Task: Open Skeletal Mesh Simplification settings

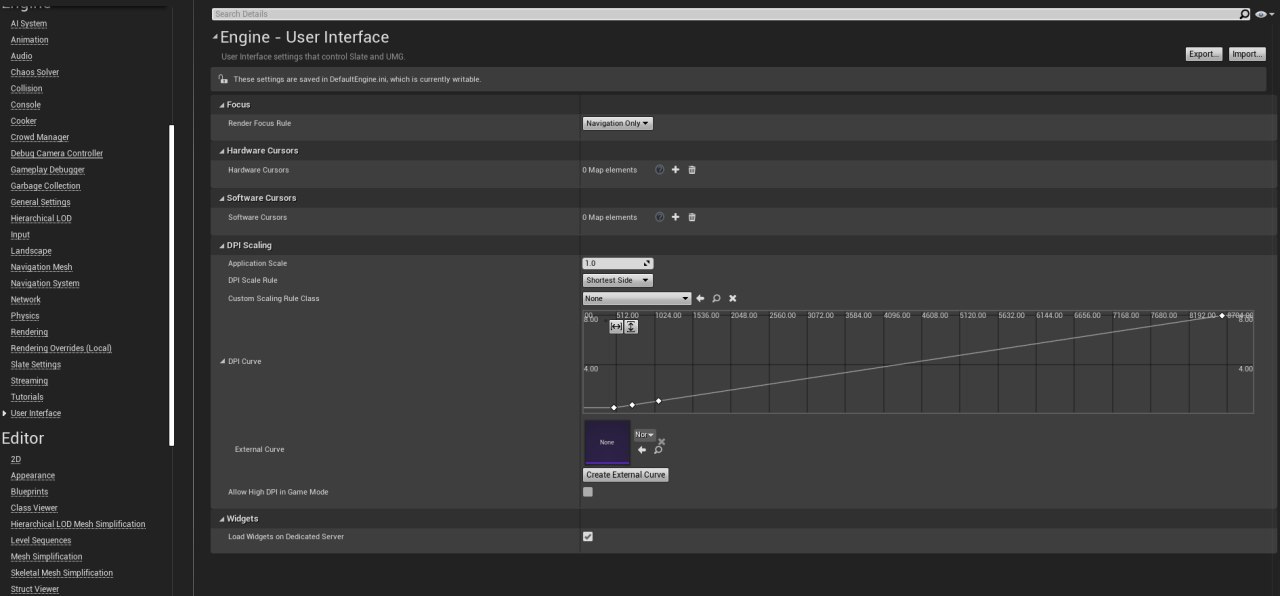Action: tap(62, 573)
